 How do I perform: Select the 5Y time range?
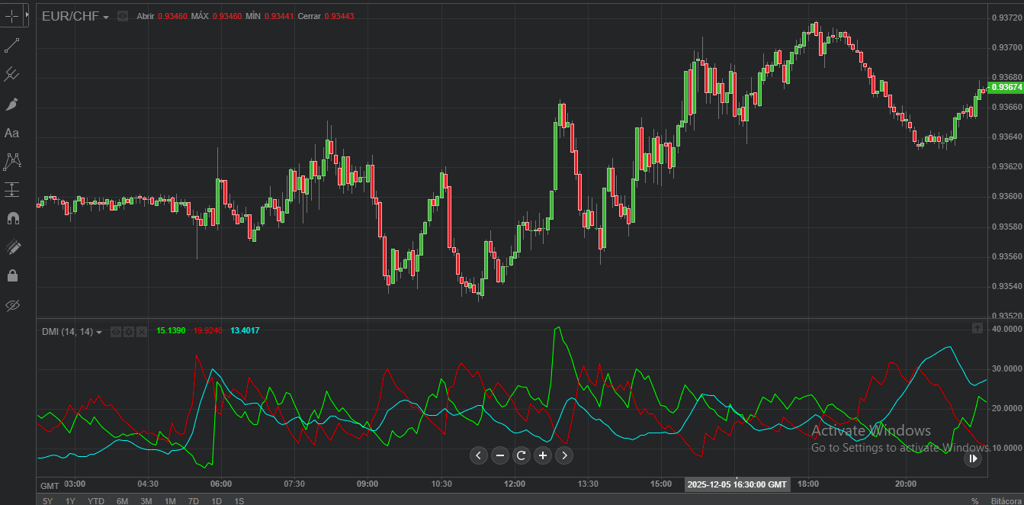[x=48, y=501]
